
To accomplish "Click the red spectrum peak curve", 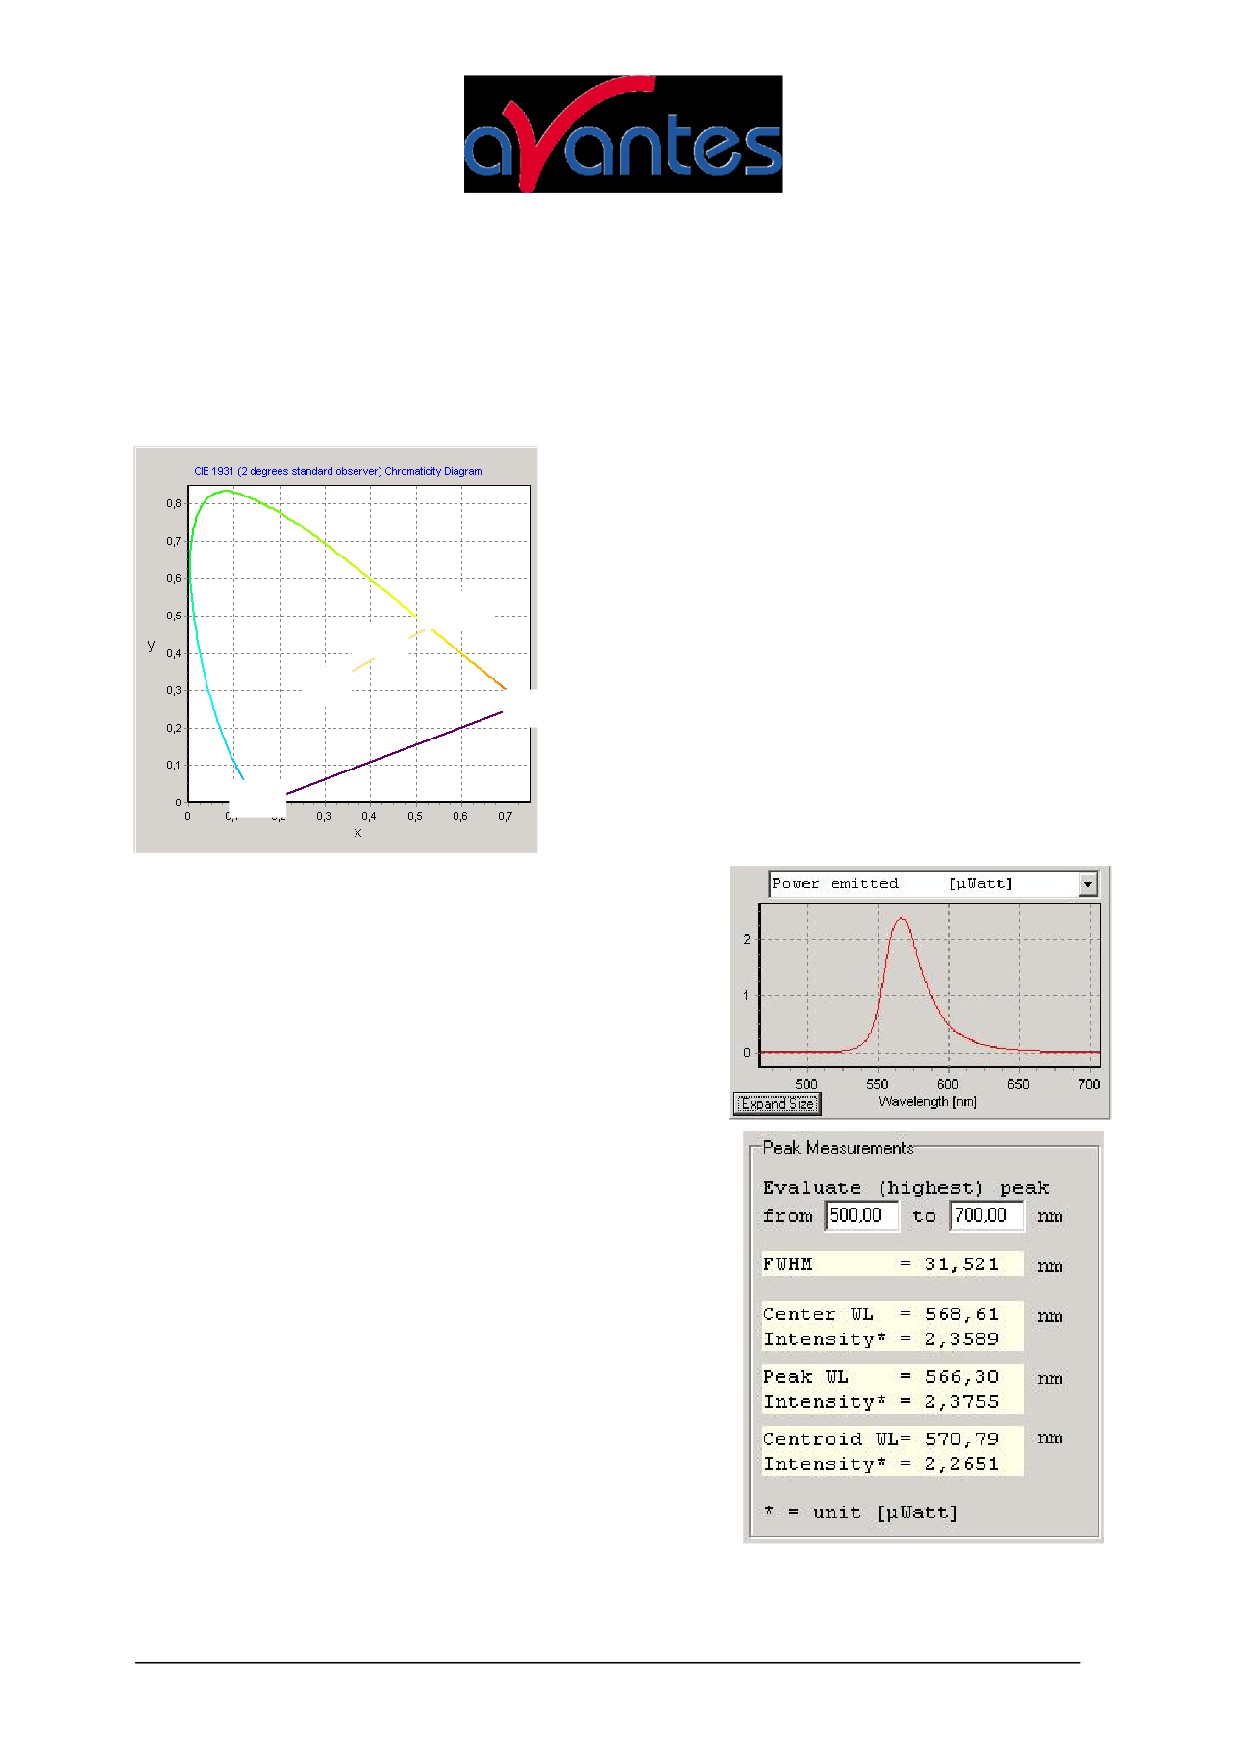I will point(903,920).
